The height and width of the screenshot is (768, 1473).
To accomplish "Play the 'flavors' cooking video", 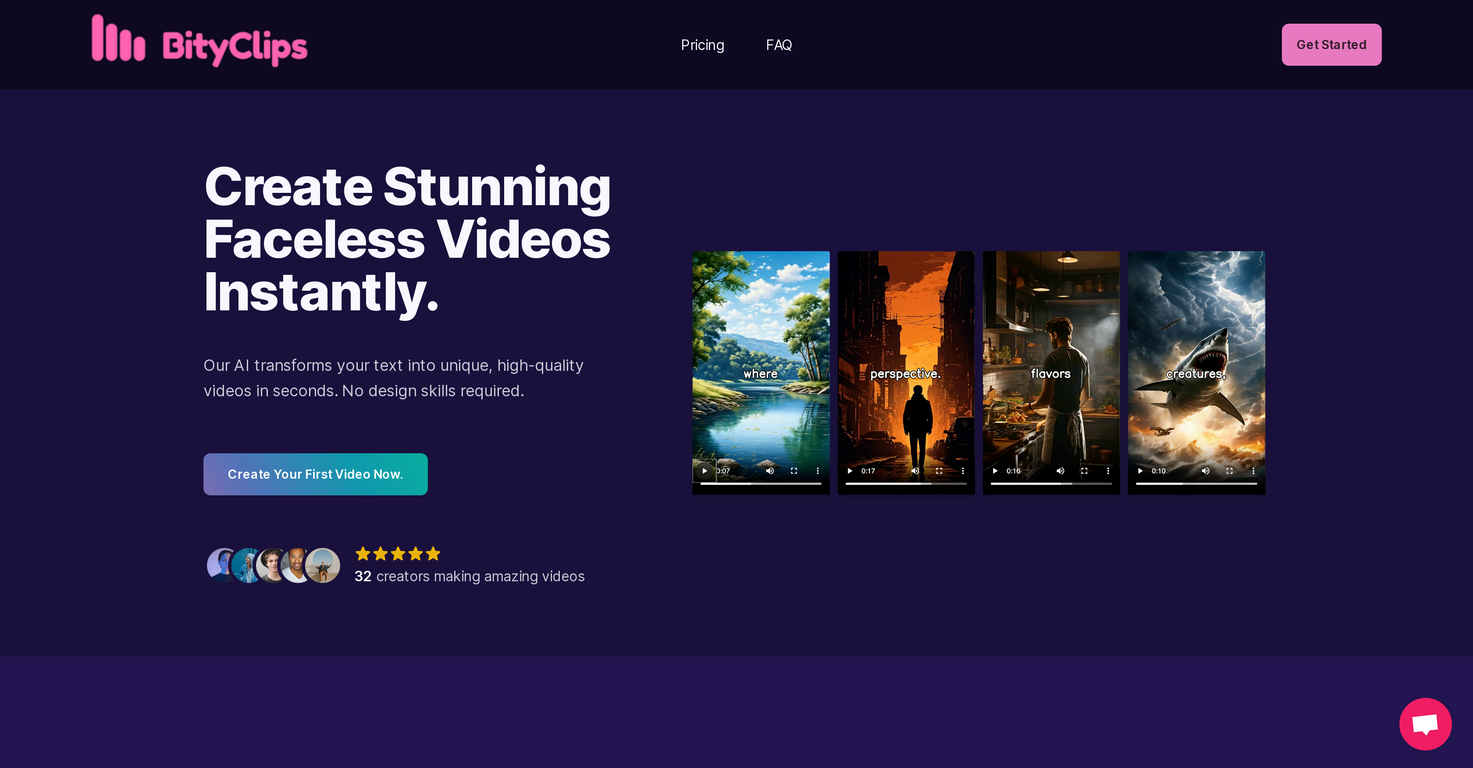I will pos(994,470).
